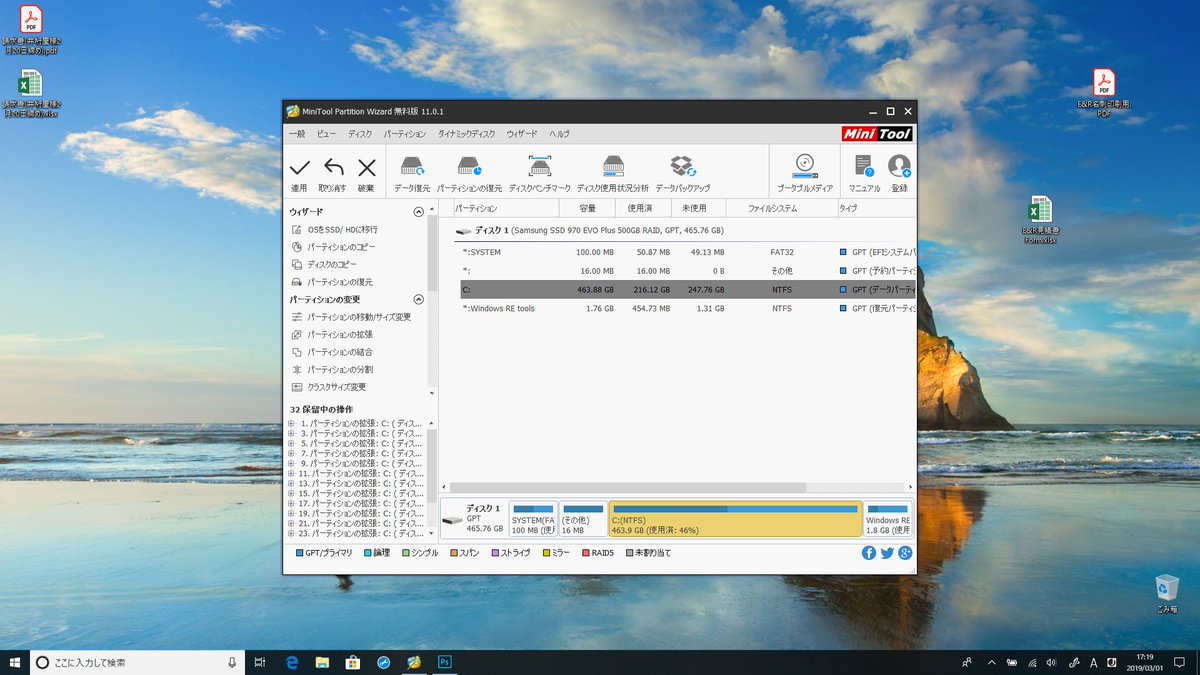Click the 適用 (Apply) checkmark icon
Screen dimensions: 1200x675
(299, 168)
